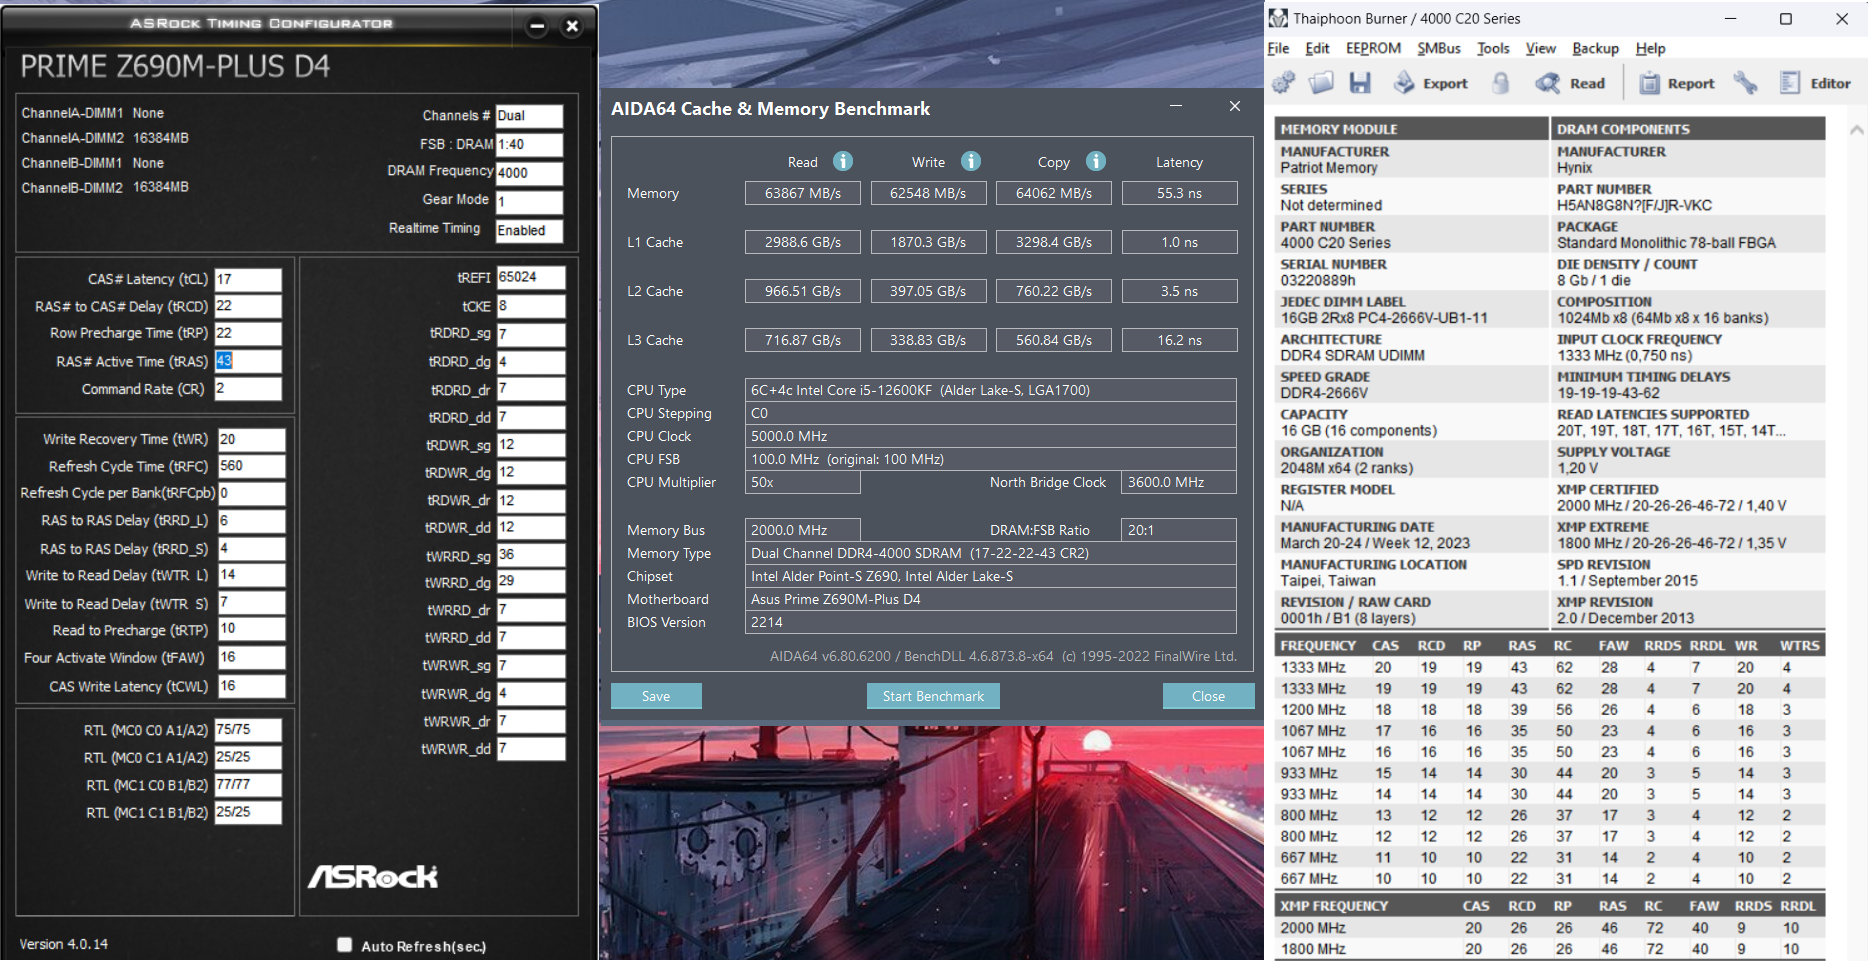Image resolution: width=1869 pixels, height=961 pixels.
Task: Click the info icon beside Read column
Action: tap(843, 161)
